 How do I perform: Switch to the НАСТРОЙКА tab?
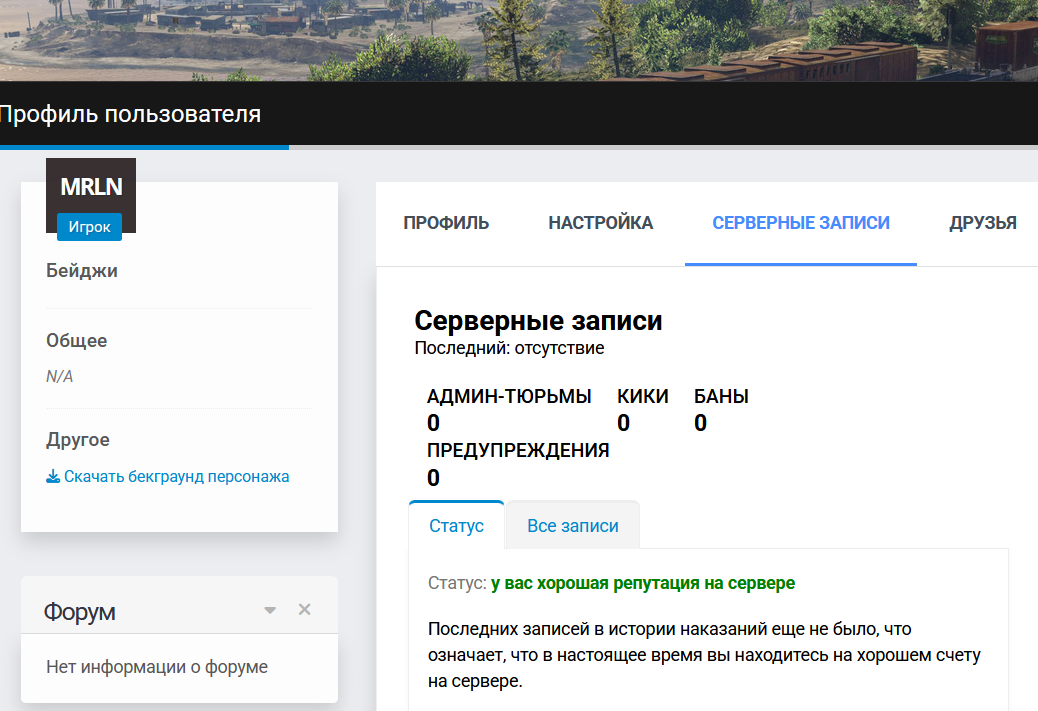point(600,223)
